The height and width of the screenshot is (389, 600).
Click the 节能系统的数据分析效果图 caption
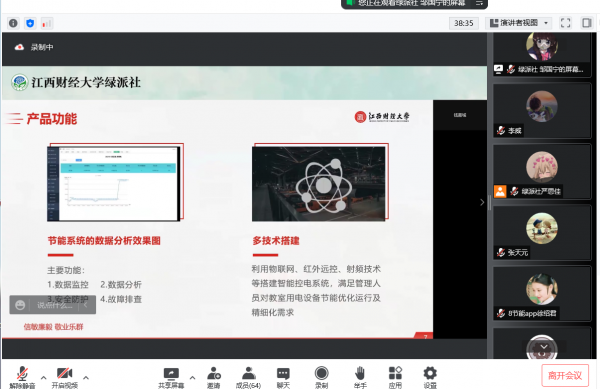pos(104,241)
